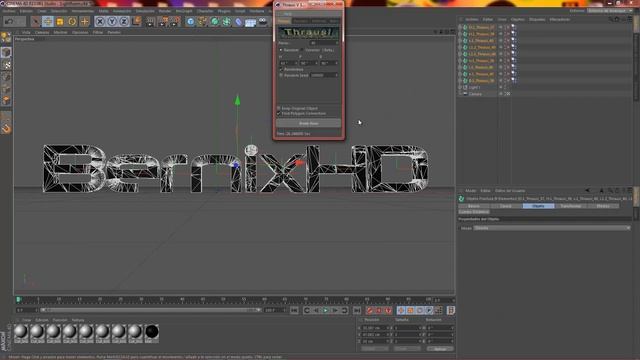Viewport: 640px width, 360px height.
Task: Select the first grey material sphere
Action: click(x=21, y=331)
